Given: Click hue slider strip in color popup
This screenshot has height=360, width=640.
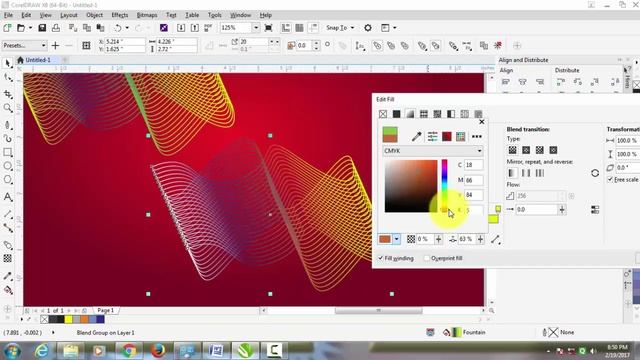Looking at the screenshot, I should click(x=444, y=186).
